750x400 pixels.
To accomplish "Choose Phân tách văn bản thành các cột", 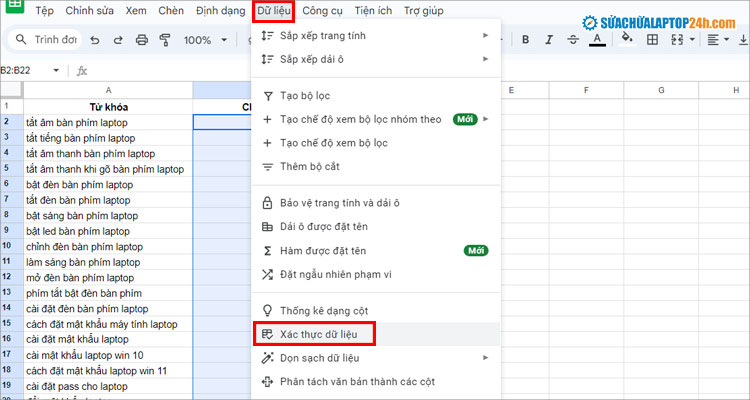I will [x=376, y=382].
